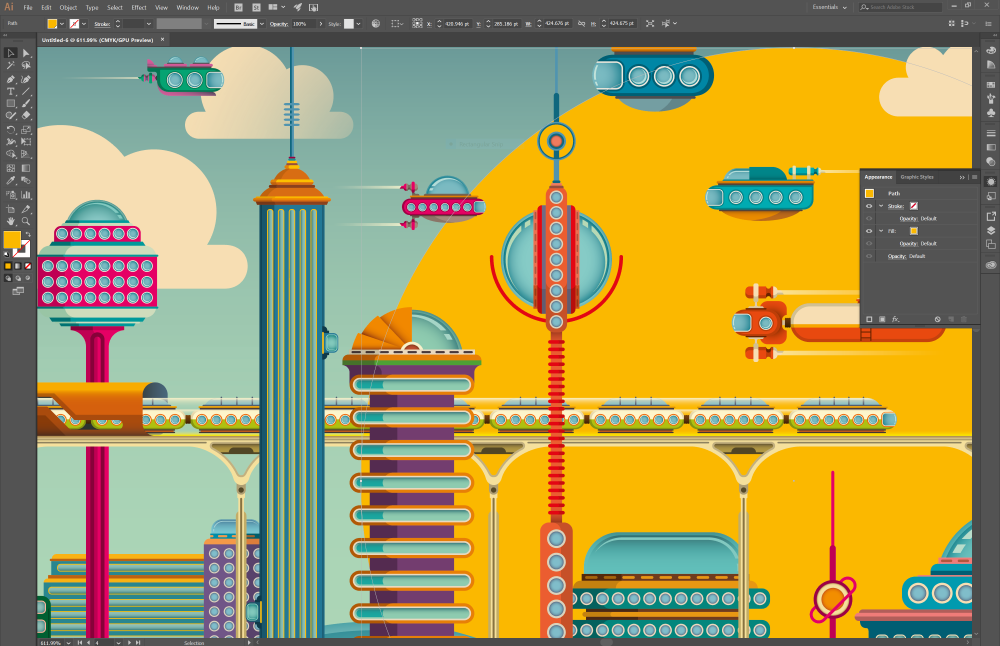Collapse the Appearance panel with double arrows

[962, 177]
